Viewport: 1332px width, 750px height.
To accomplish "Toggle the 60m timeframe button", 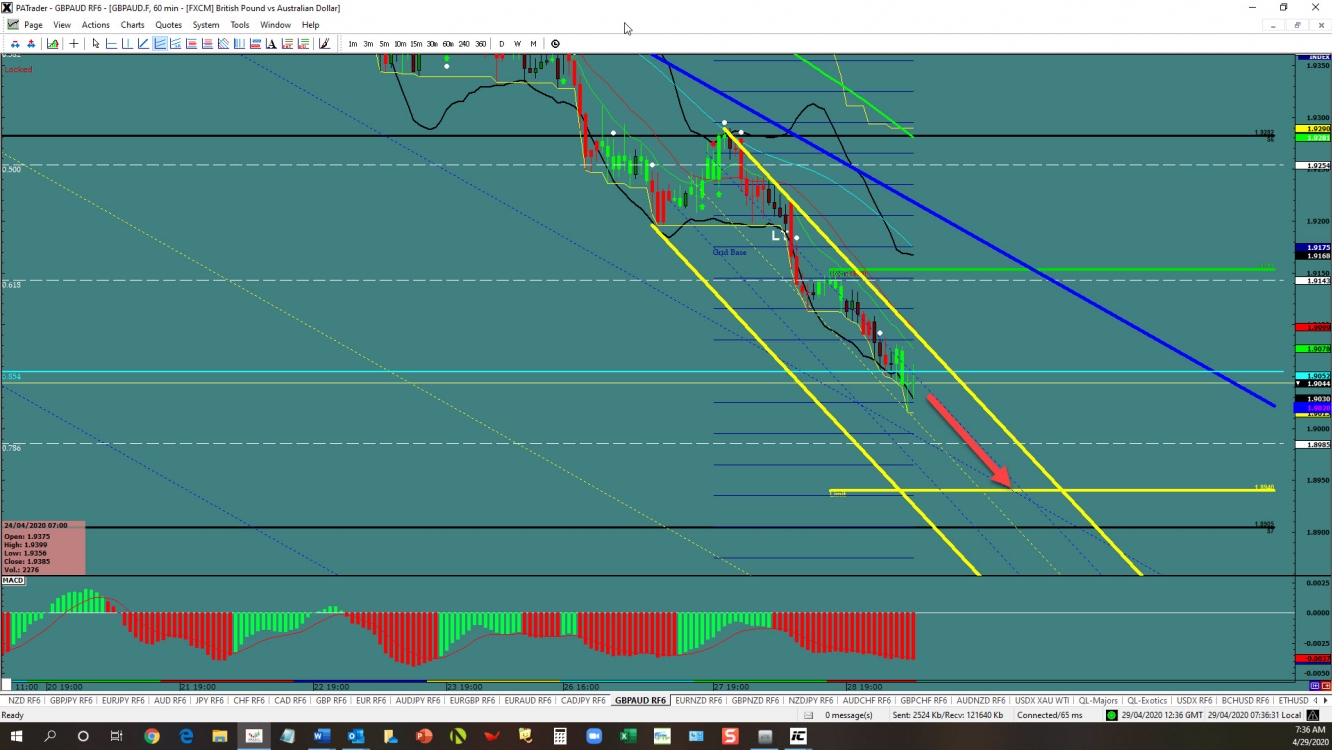I will tap(447, 43).
